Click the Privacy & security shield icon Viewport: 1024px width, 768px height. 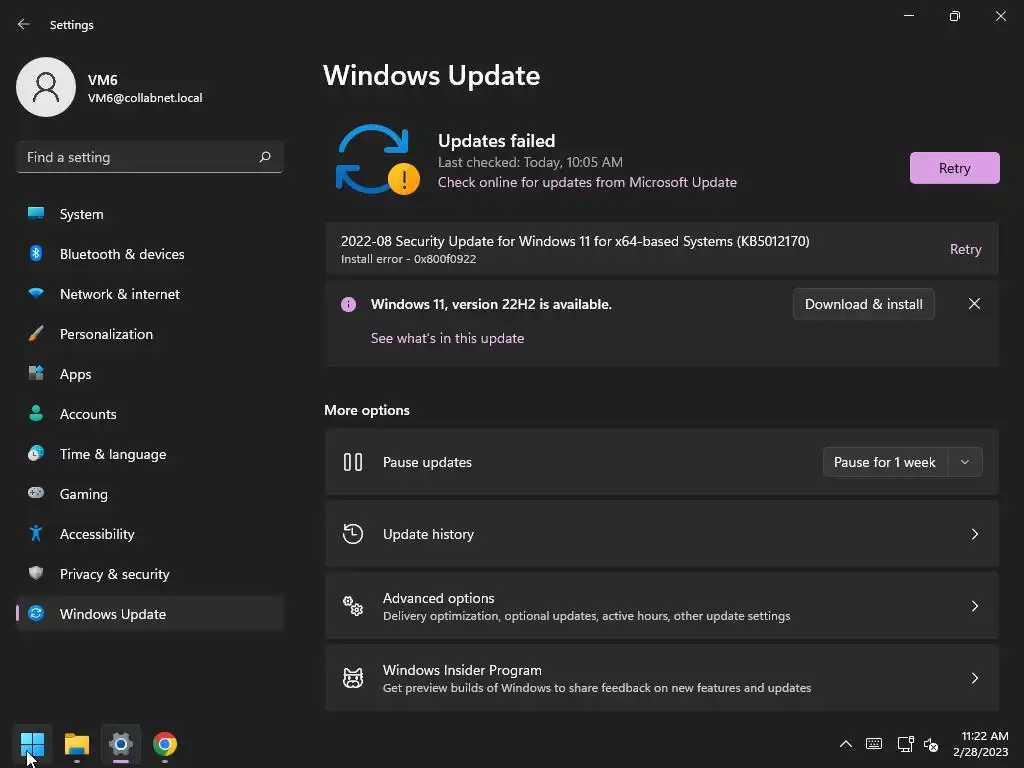click(36, 573)
